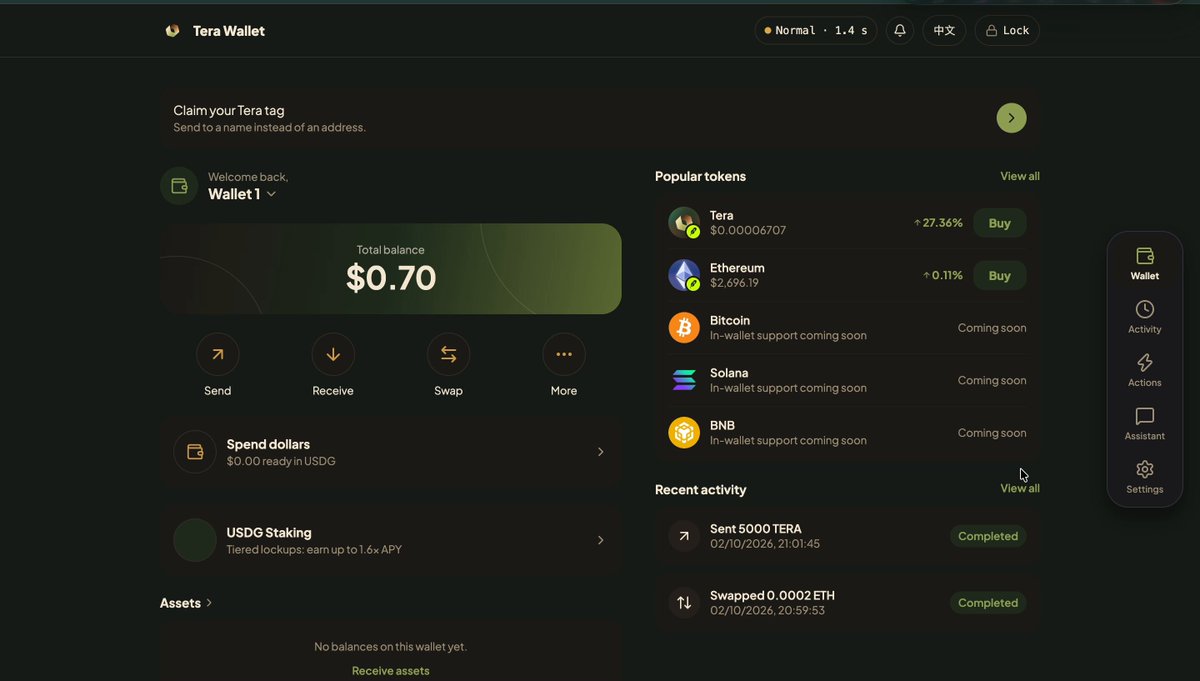
Task: Lock the wallet with Lock button
Action: point(1007,31)
